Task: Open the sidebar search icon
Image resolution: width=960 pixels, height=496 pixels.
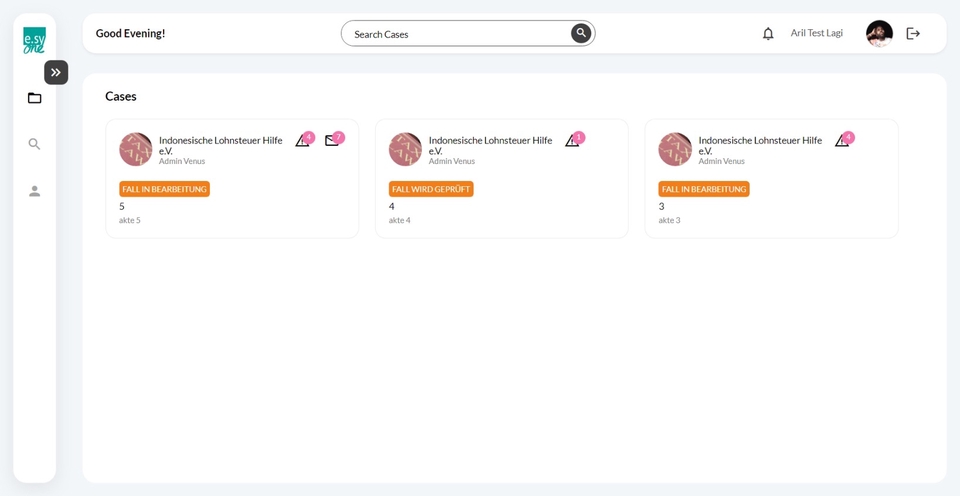Action: pyautogui.click(x=34, y=144)
